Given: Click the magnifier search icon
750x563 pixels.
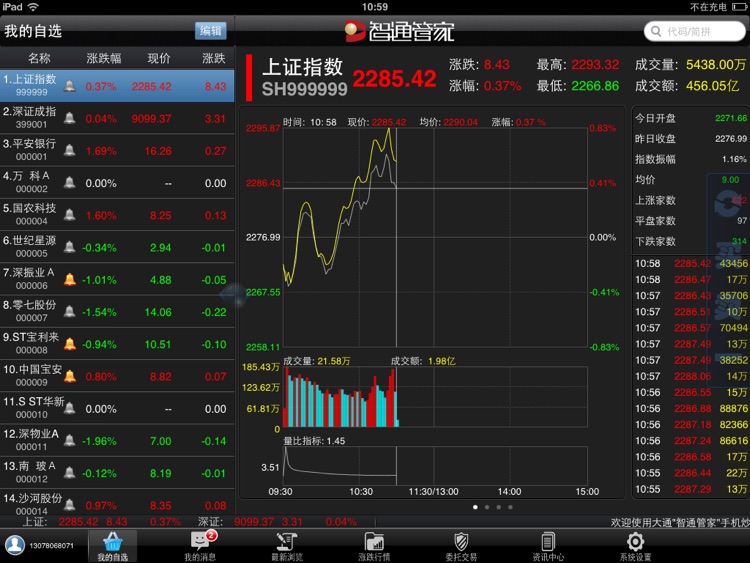Looking at the screenshot, I should [656, 32].
